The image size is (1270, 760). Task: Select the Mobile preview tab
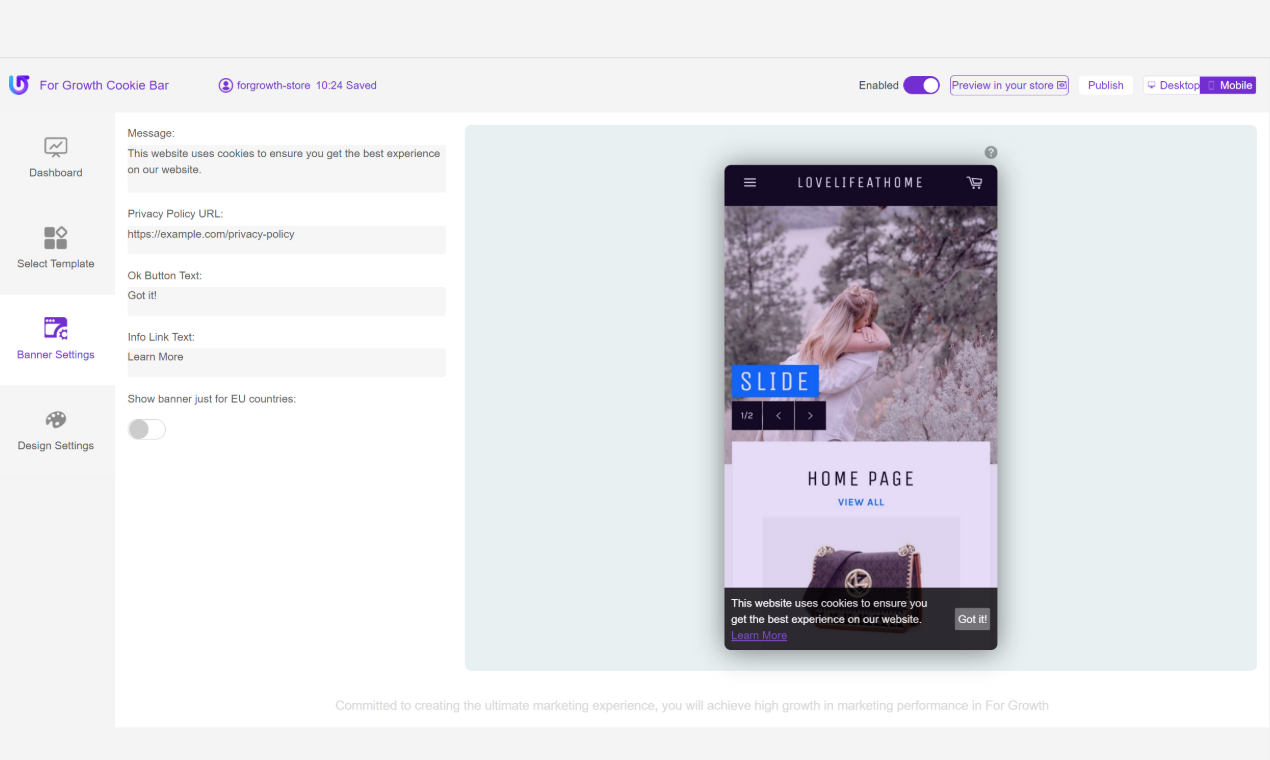[x=1228, y=85]
